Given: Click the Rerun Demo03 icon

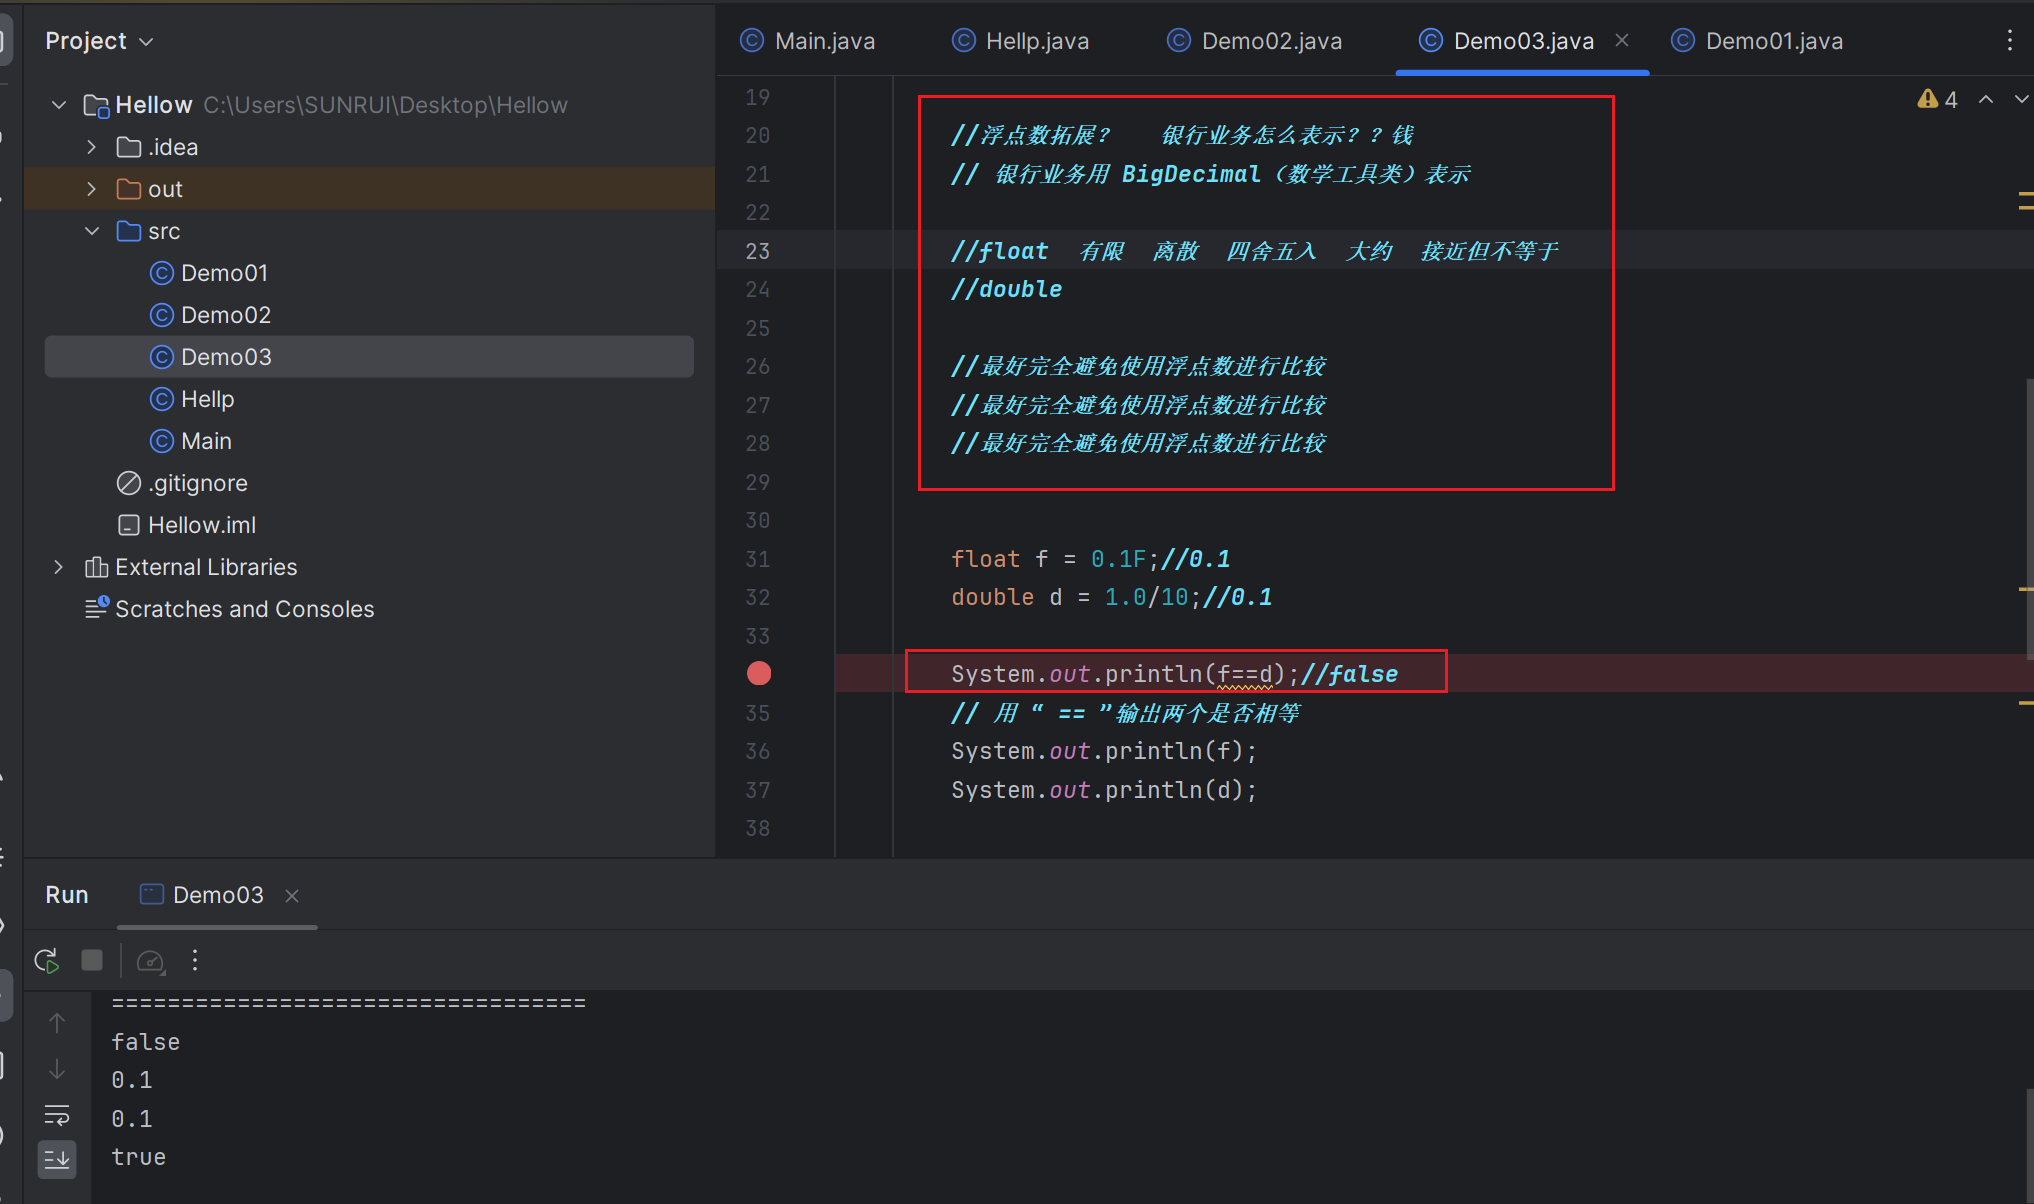Looking at the screenshot, I should [47, 961].
